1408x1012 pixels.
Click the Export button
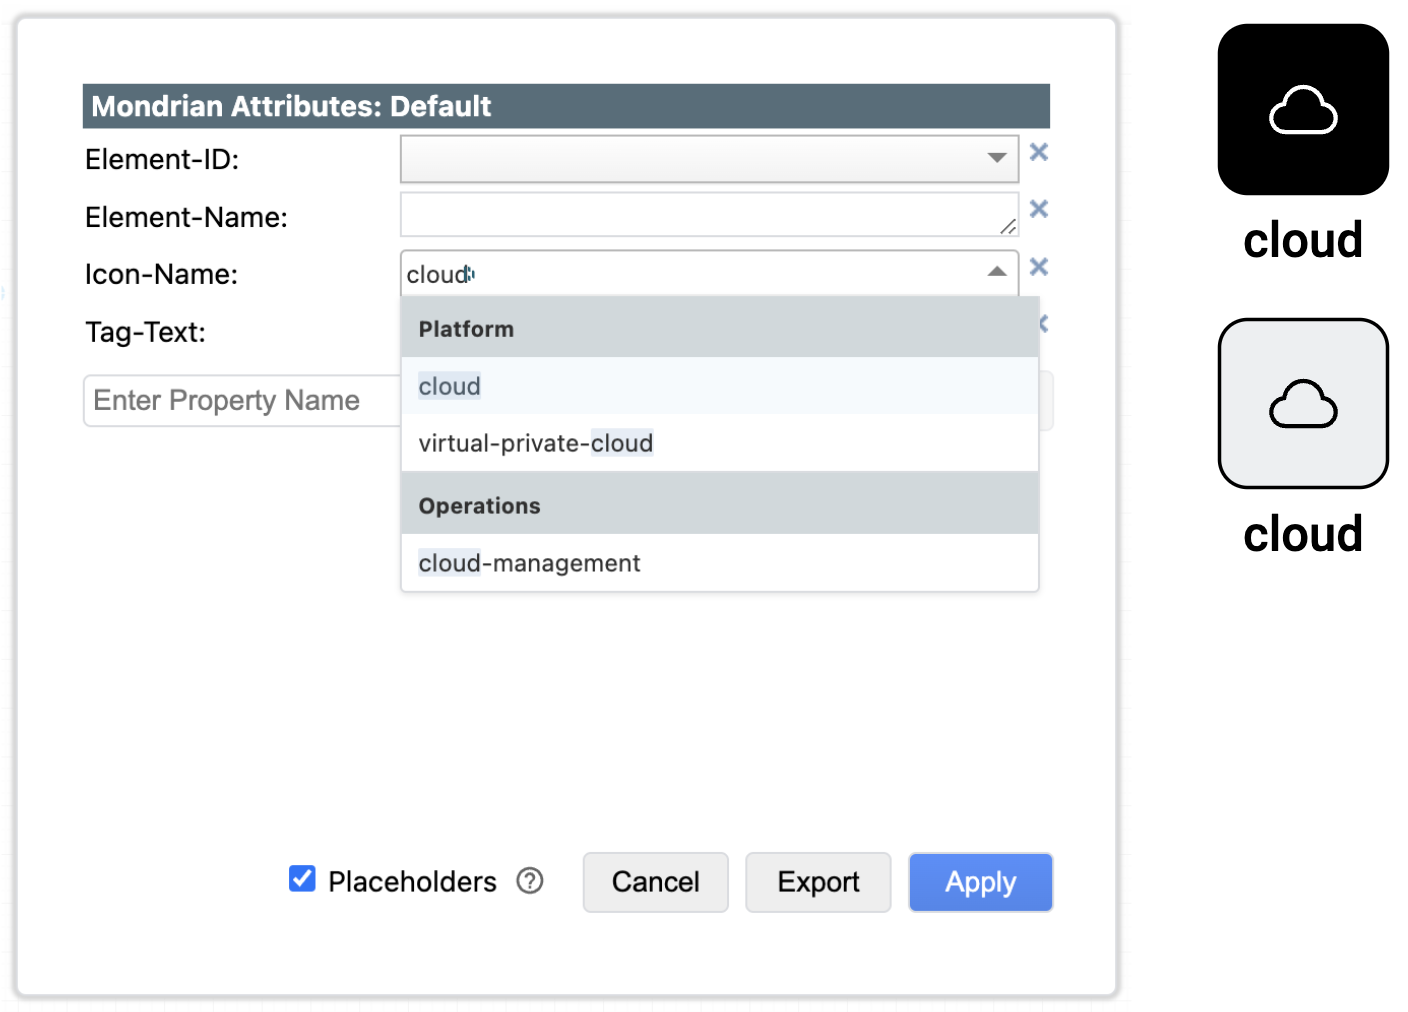817,882
